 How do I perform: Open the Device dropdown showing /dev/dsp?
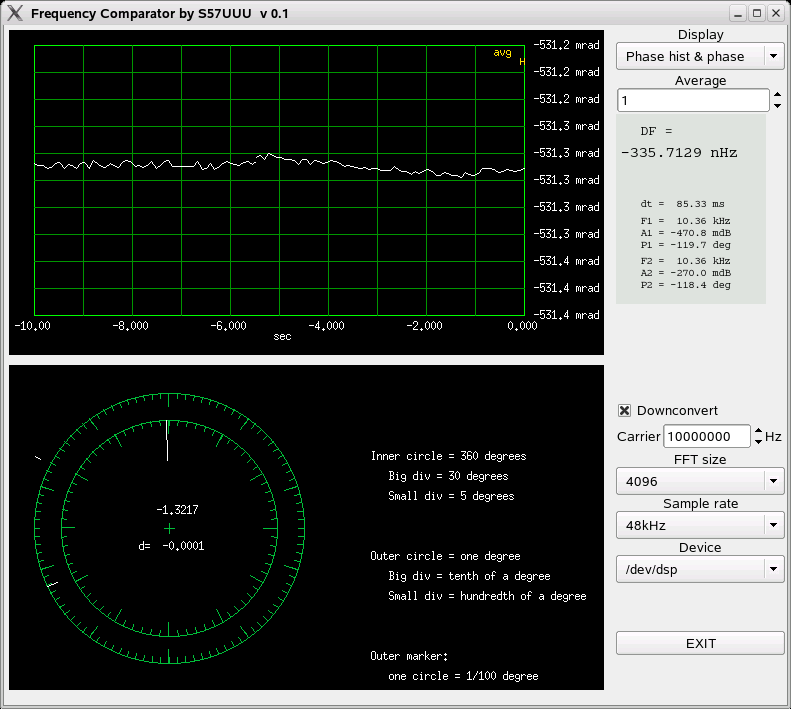pyautogui.click(x=700, y=569)
